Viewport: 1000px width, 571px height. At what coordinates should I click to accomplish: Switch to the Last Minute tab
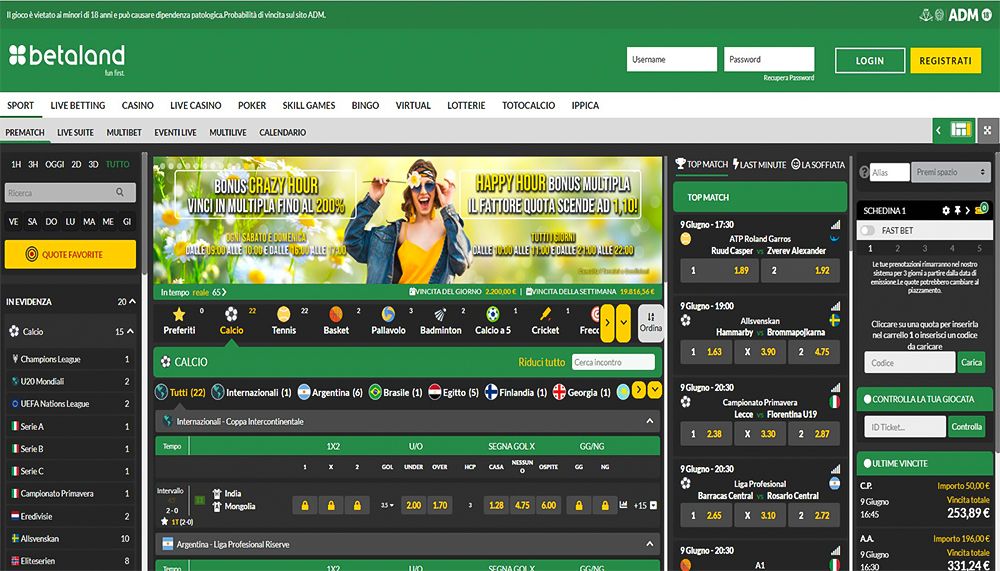[x=760, y=164]
